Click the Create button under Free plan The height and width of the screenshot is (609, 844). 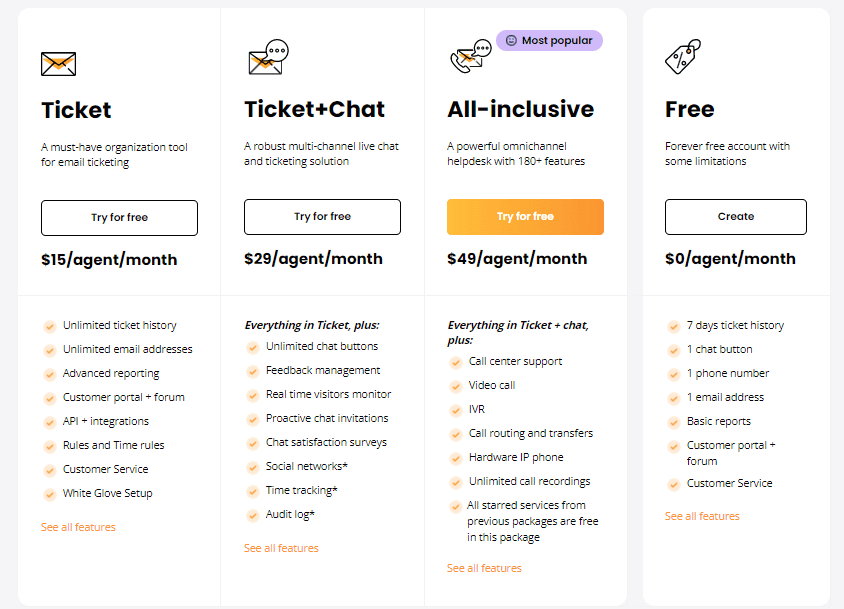(x=735, y=216)
